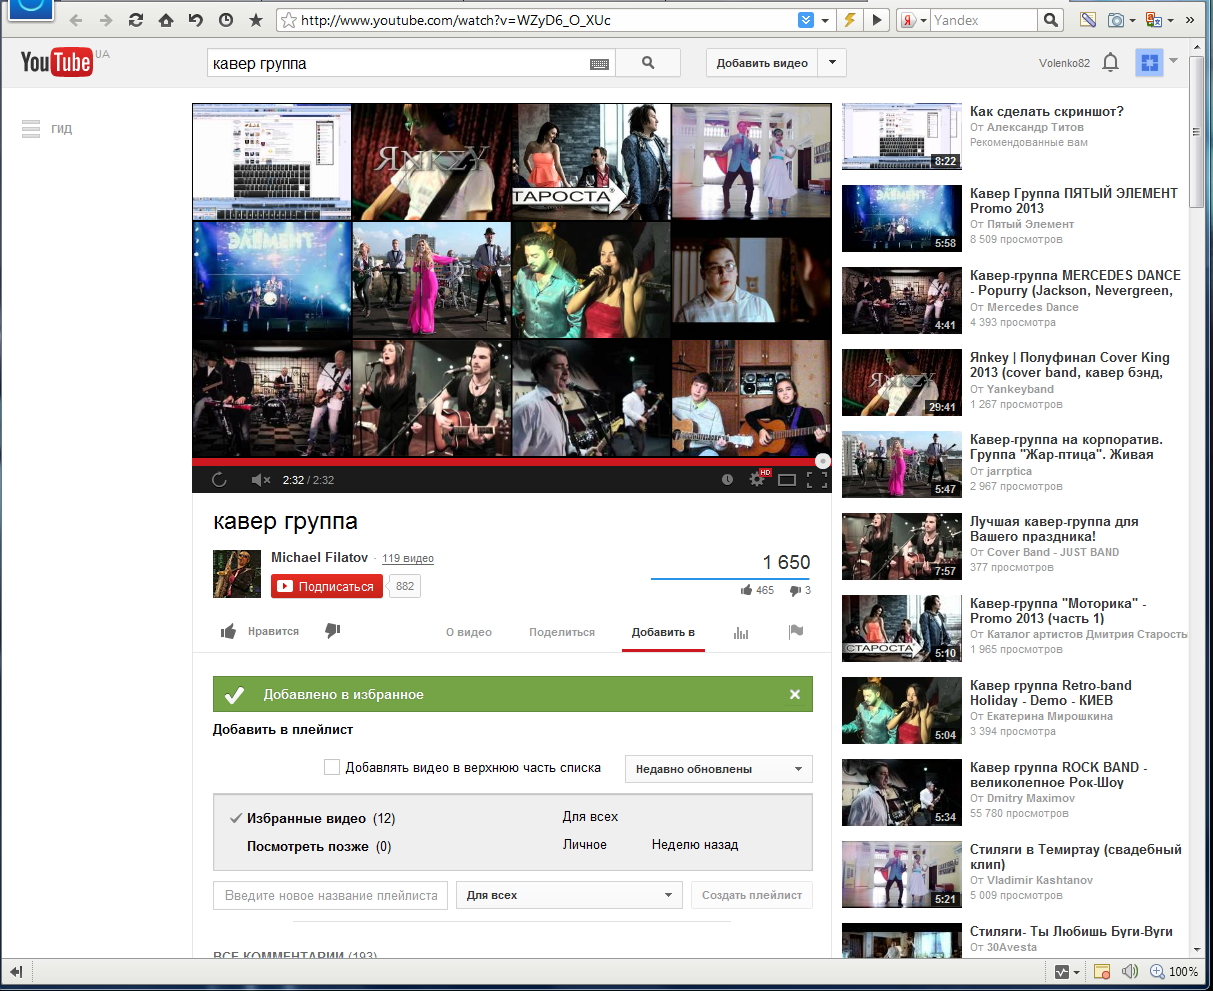Click the 'Создать плейлист' button
The width and height of the screenshot is (1213, 991).
click(752, 895)
